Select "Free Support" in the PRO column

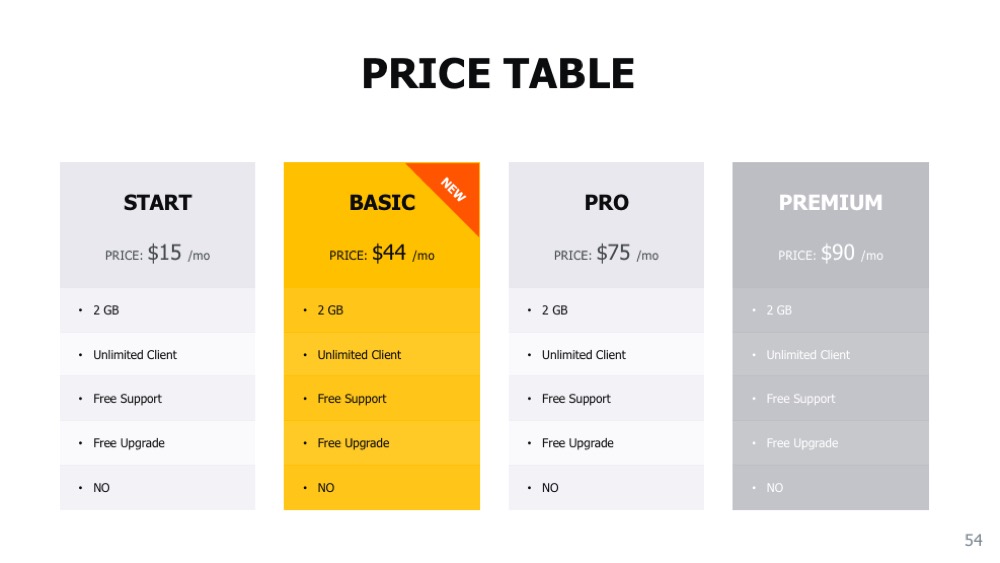[575, 399]
